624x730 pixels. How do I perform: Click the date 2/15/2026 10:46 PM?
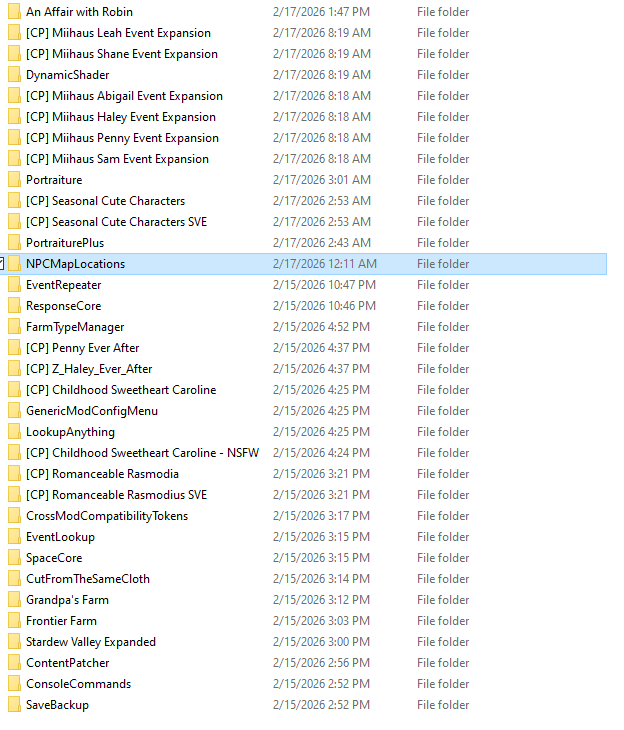(x=324, y=305)
